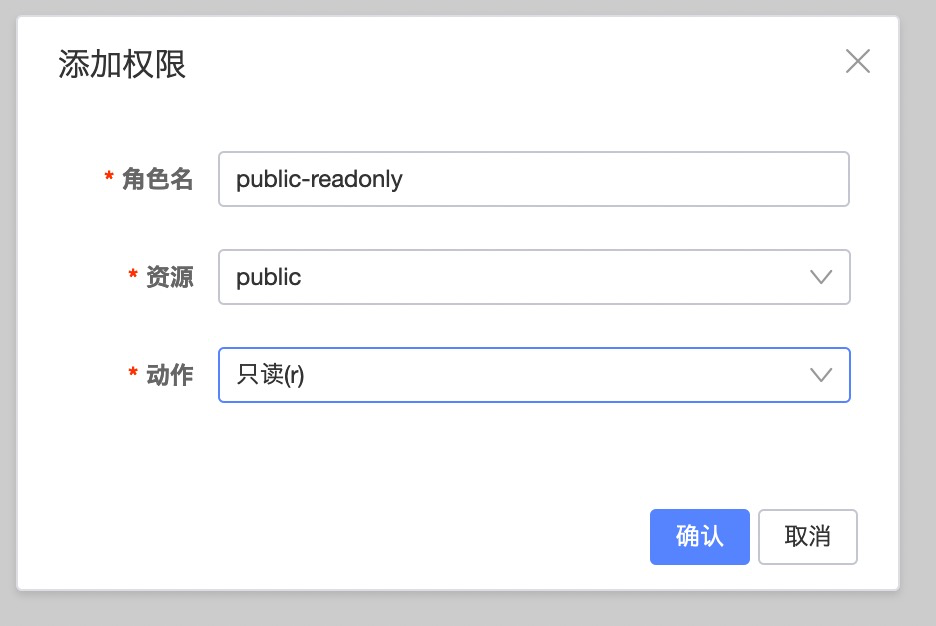Click the 角色名 field label
This screenshot has width=936, height=626.
tap(157, 179)
